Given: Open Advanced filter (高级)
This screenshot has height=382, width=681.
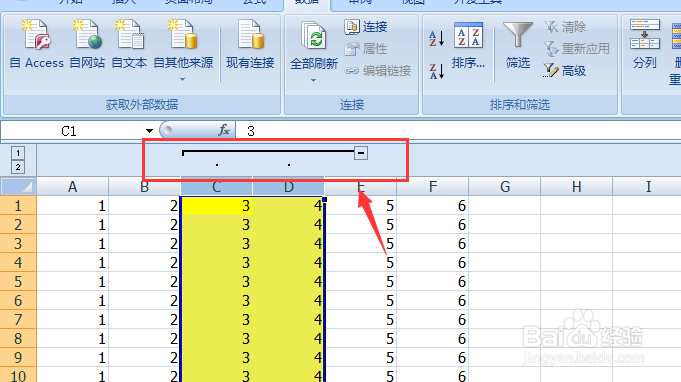Looking at the screenshot, I should pyautogui.click(x=565, y=70).
